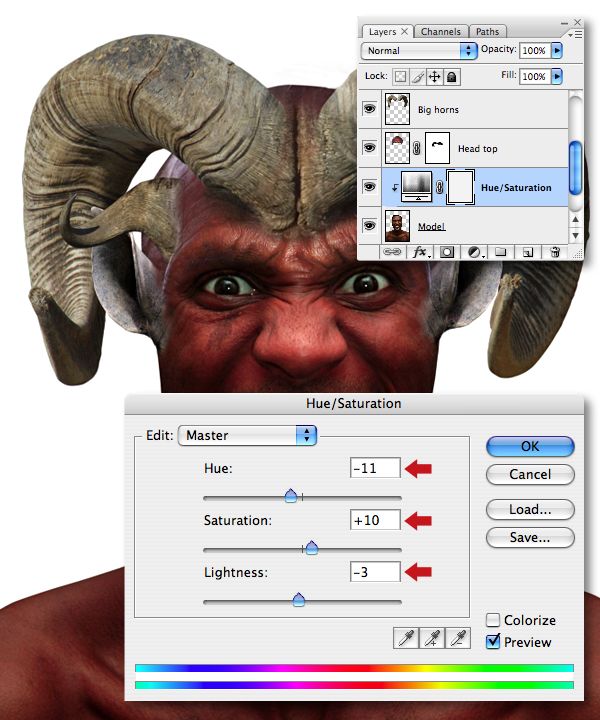The width and height of the screenshot is (600, 720).
Task: Close the Layers tab with its X
Action: click(404, 31)
